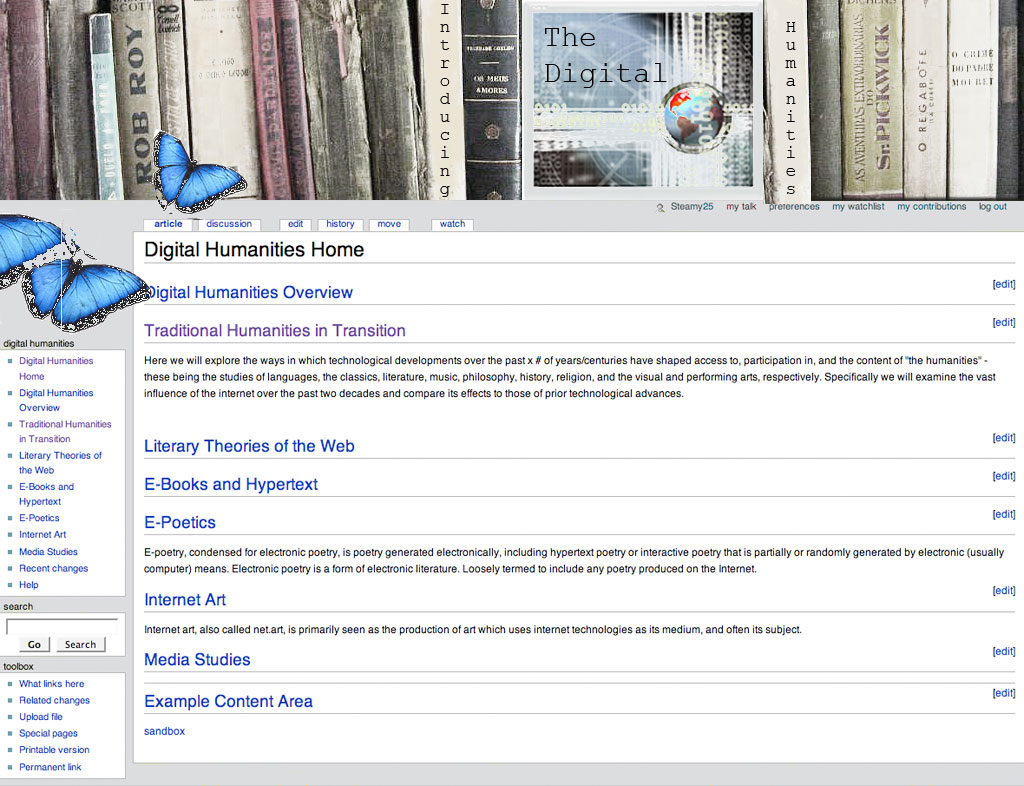The width and height of the screenshot is (1024, 786).
Task: Open the Example Content Area heading link
Action: 229,701
